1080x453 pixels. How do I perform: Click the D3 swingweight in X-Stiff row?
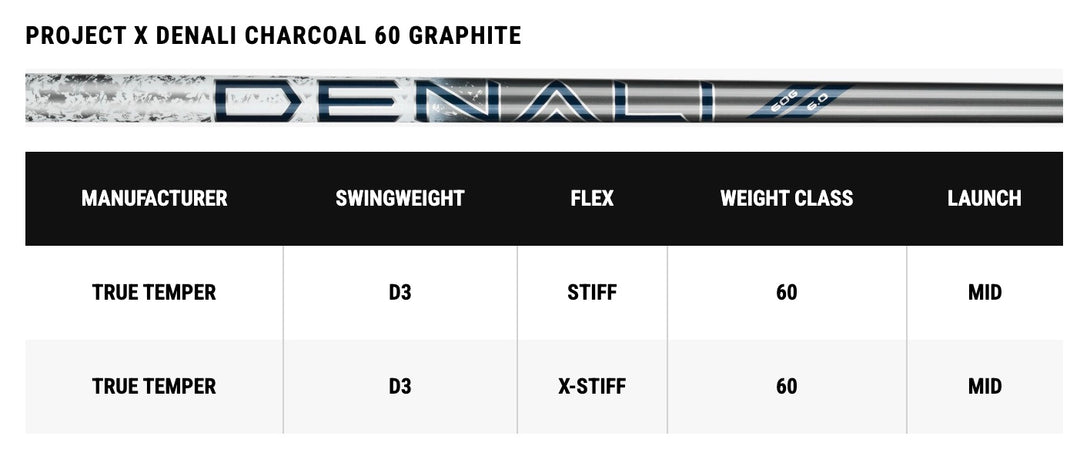[400, 386]
